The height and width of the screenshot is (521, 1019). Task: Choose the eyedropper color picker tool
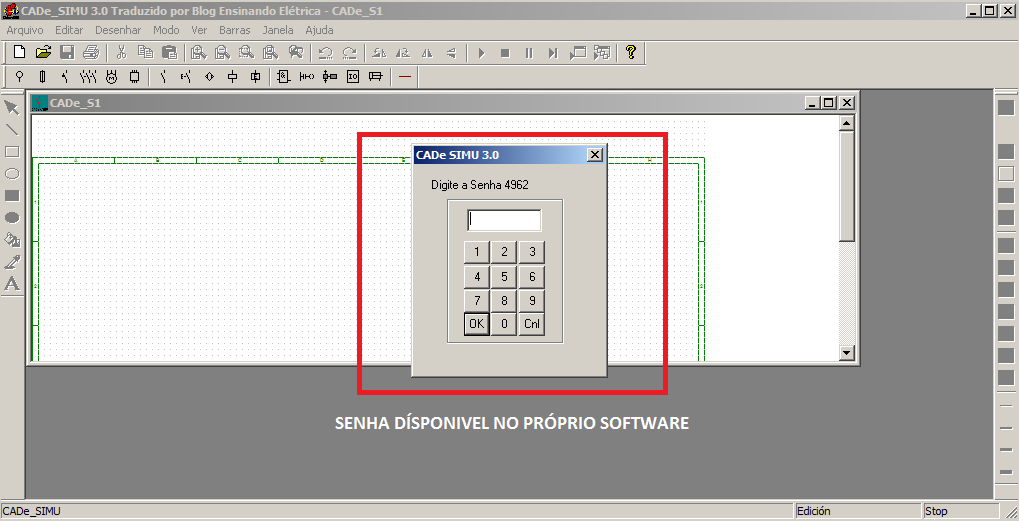(x=12, y=262)
